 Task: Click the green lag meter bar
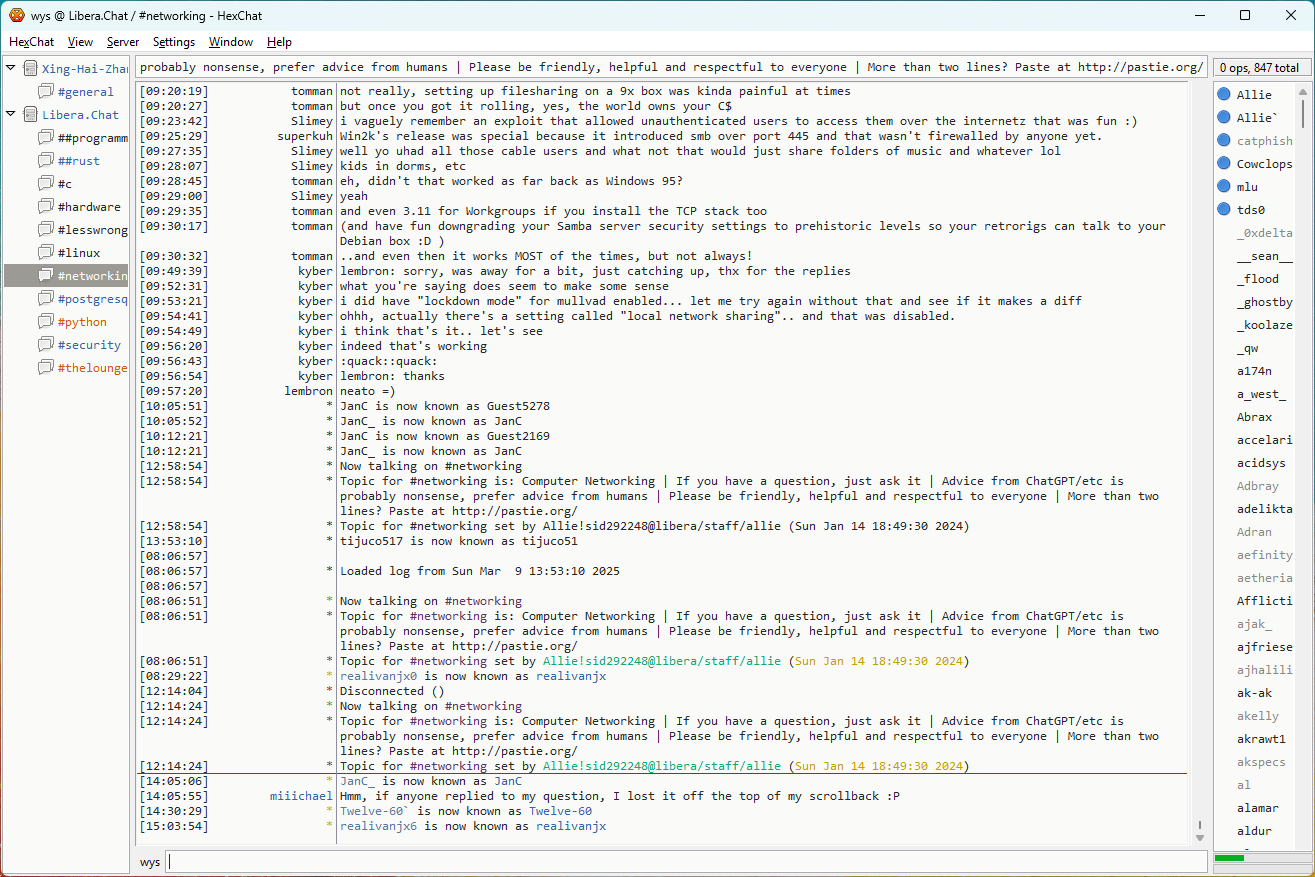click(1229, 858)
